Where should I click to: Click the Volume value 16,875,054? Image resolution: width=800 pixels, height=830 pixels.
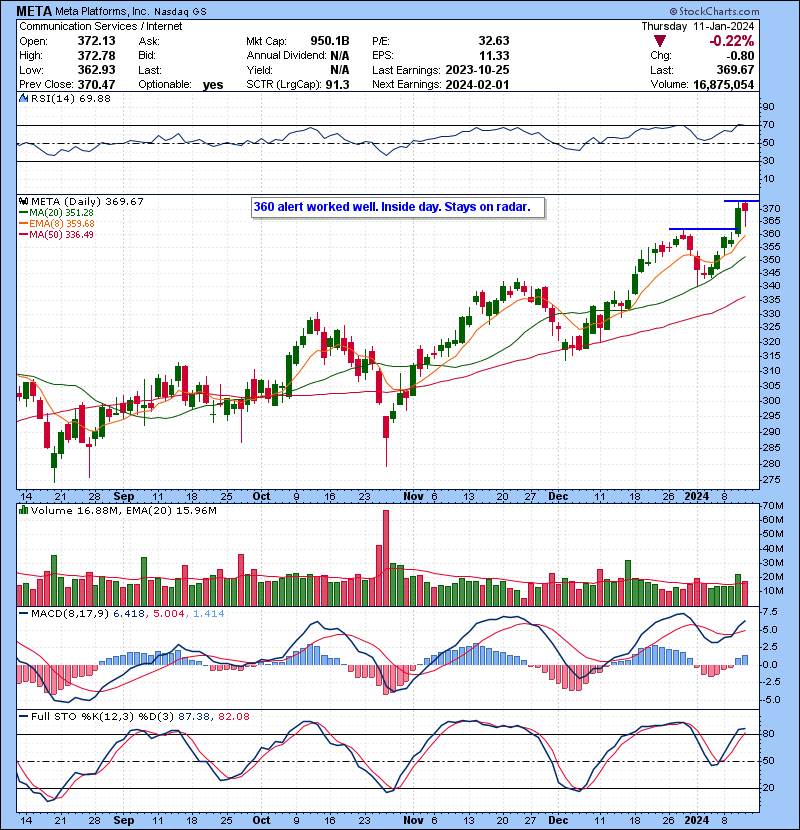click(x=723, y=84)
